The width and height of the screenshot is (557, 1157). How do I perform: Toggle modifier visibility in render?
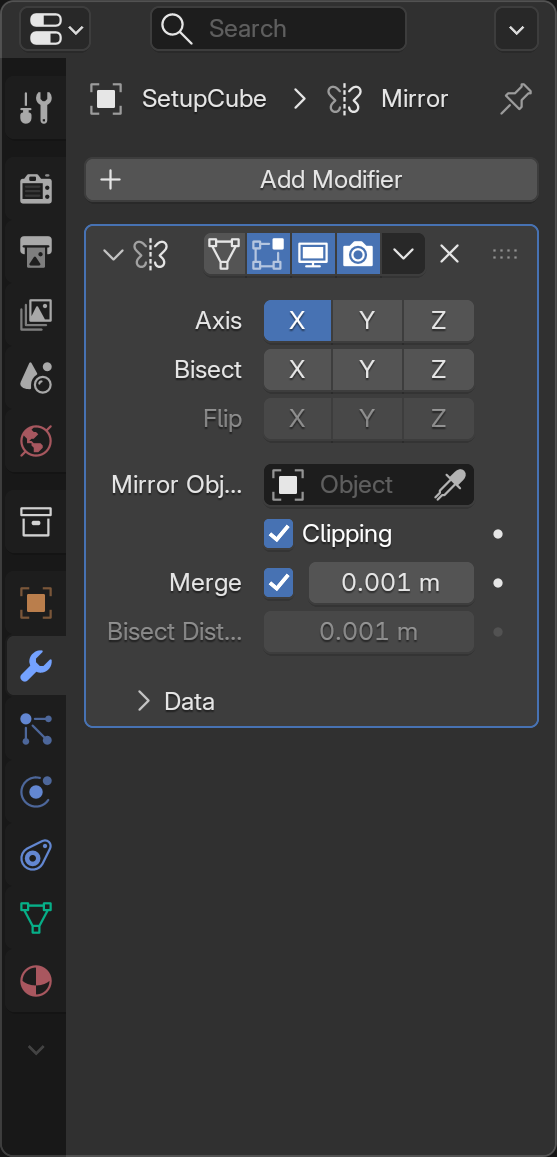coord(359,255)
